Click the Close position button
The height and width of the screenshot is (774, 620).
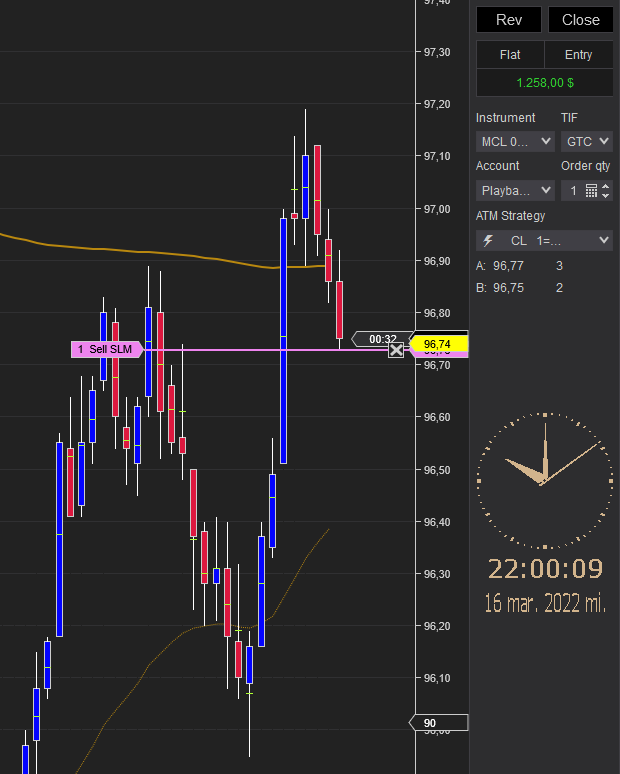coord(581,20)
